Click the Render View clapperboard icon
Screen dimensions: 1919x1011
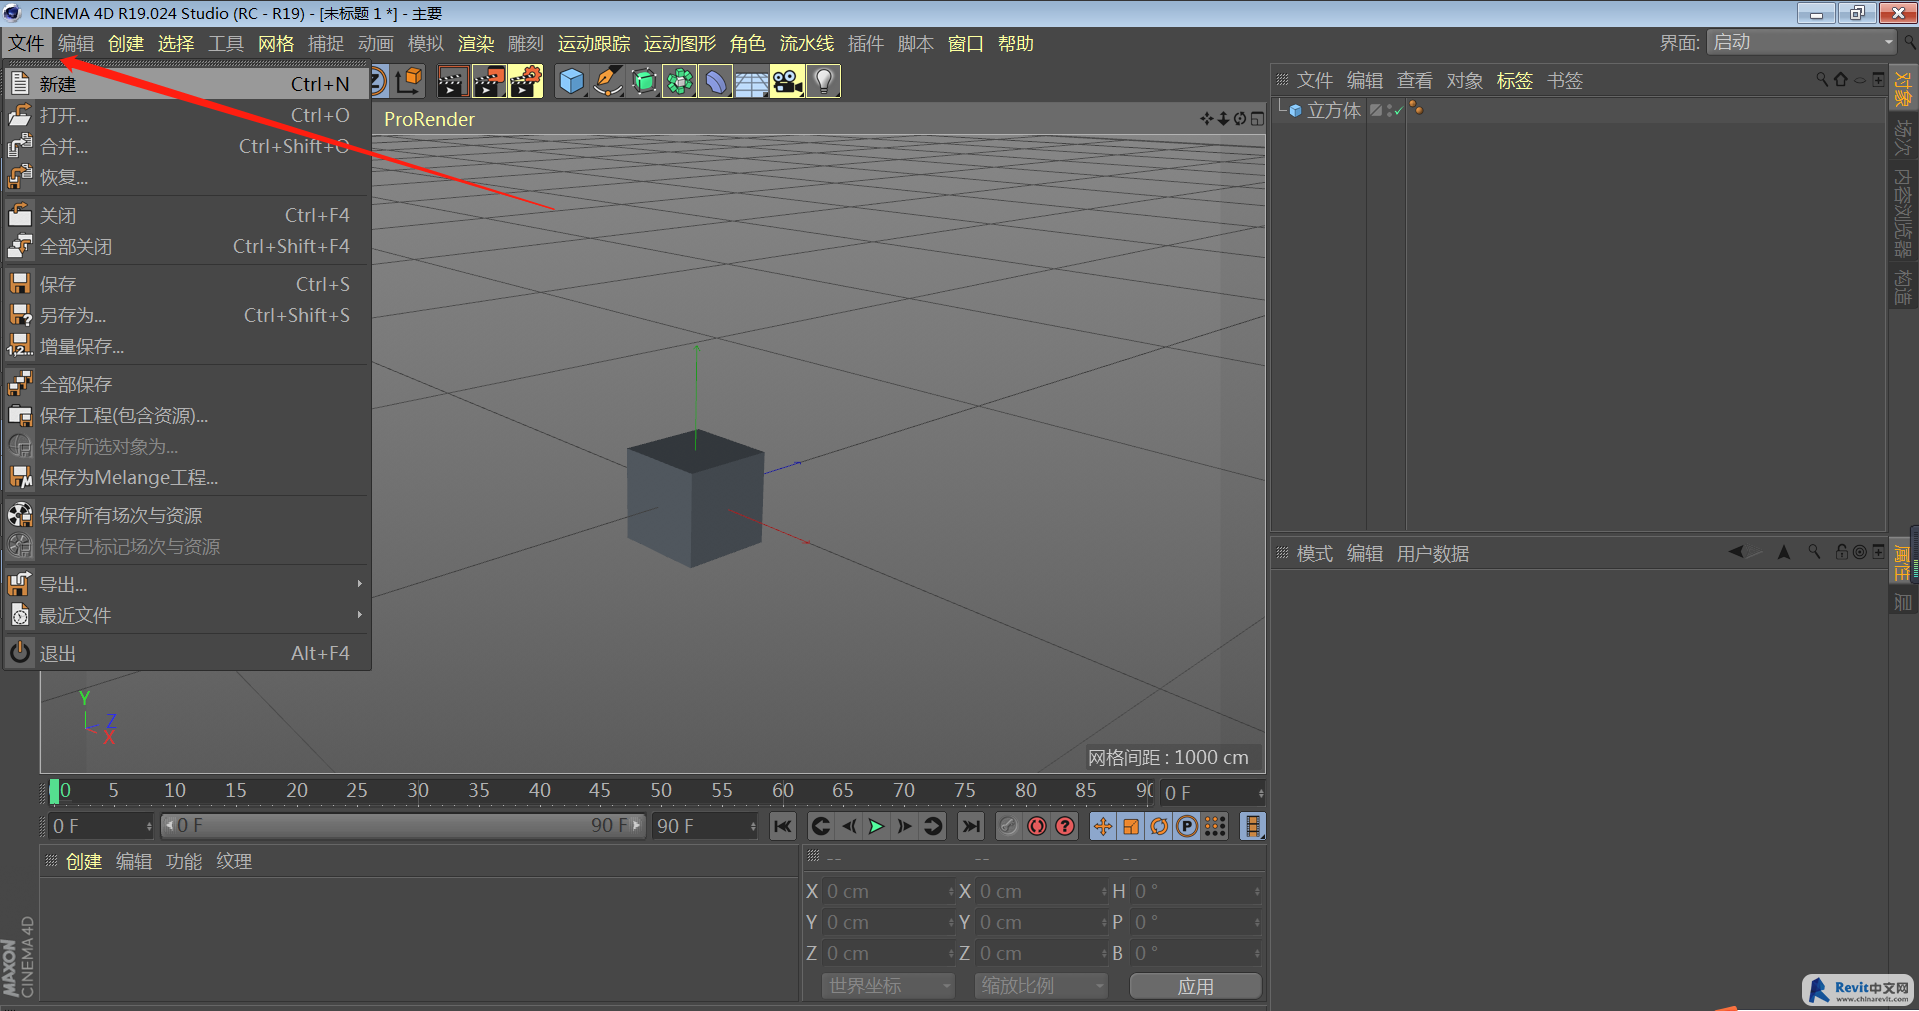click(x=452, y=82)
